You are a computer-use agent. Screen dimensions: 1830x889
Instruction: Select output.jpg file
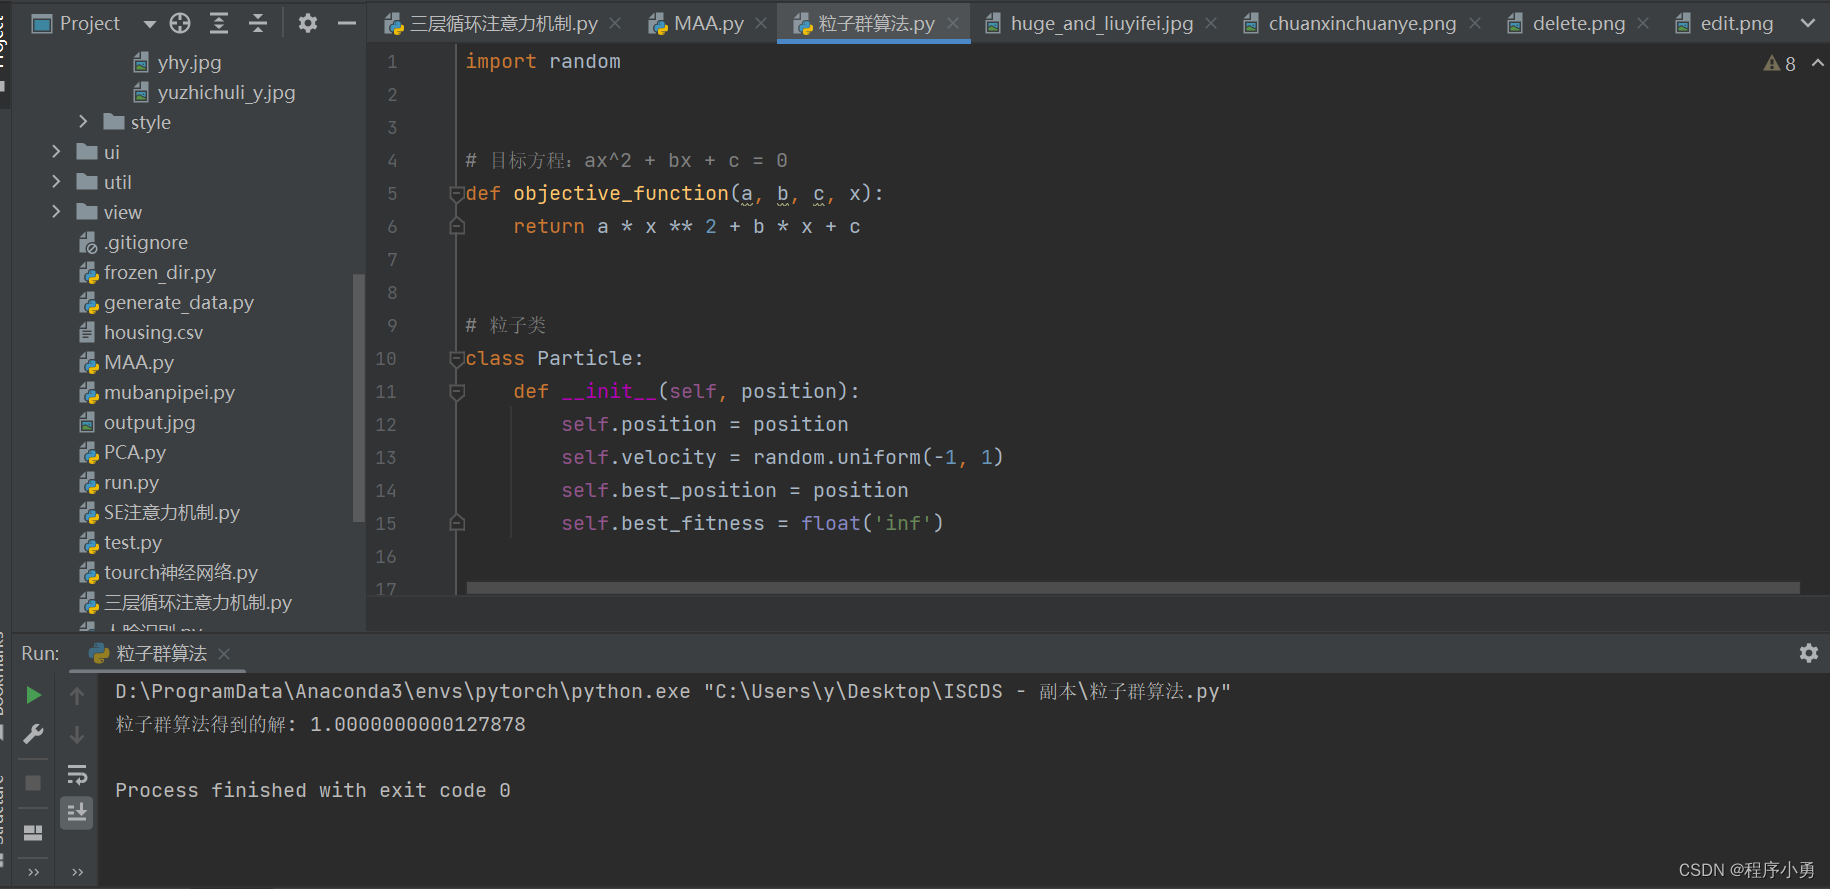point(137,422)
